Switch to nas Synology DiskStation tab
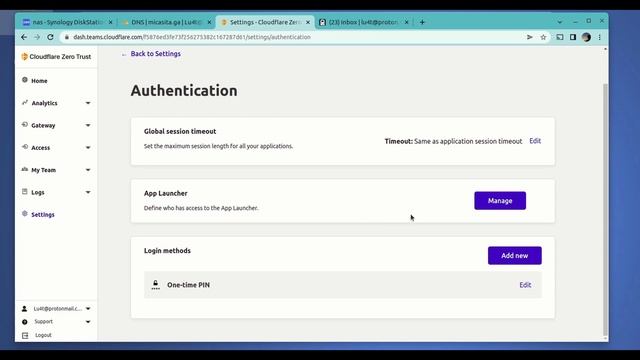 pos(68,22)
